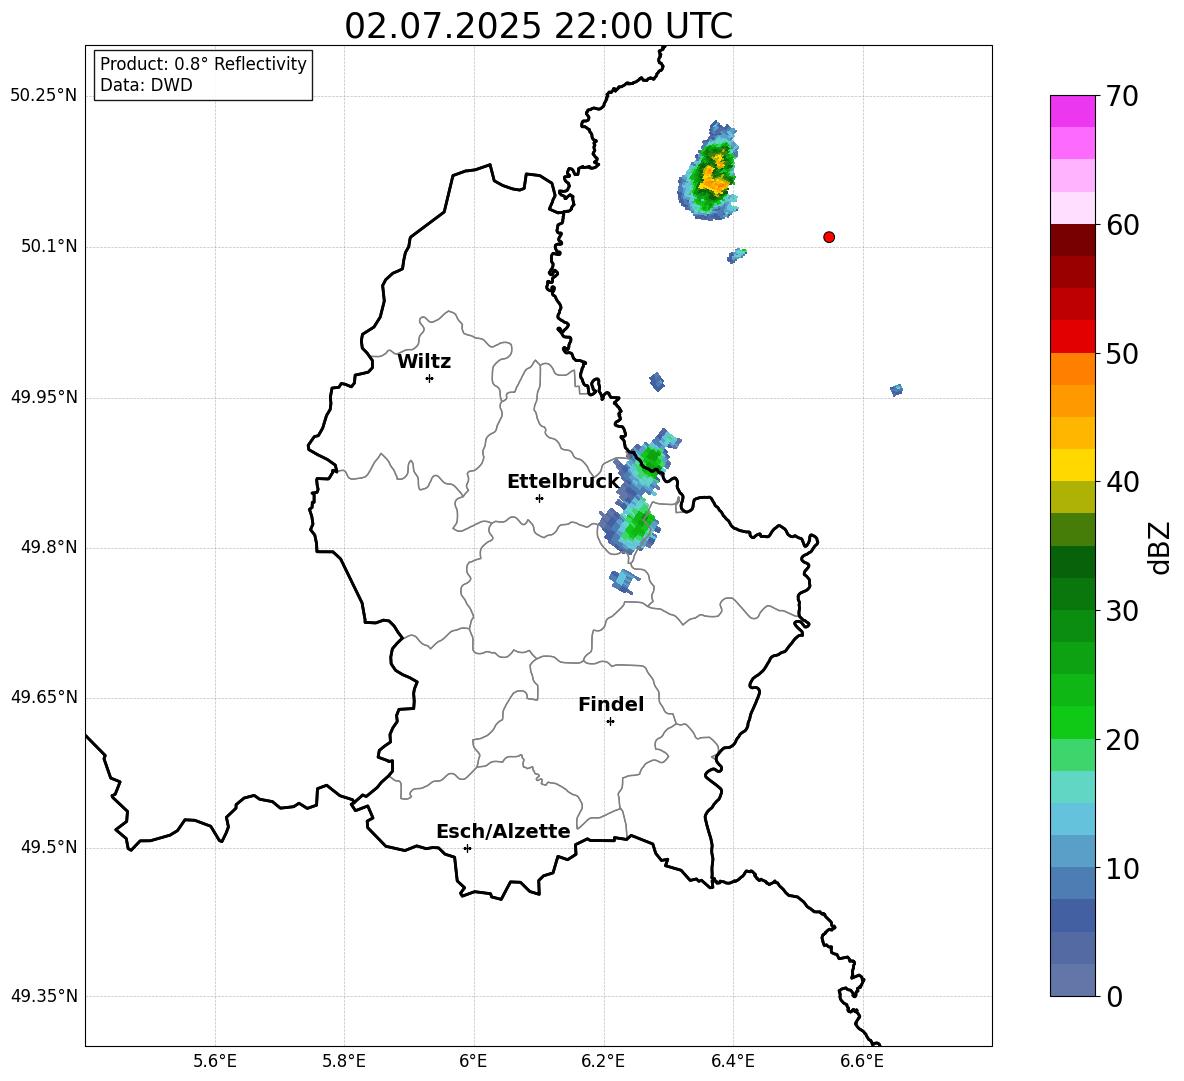Pick the yellow swatch just above 40 dBZ
This screenshot has width=1184, height=1081.
1072,465
